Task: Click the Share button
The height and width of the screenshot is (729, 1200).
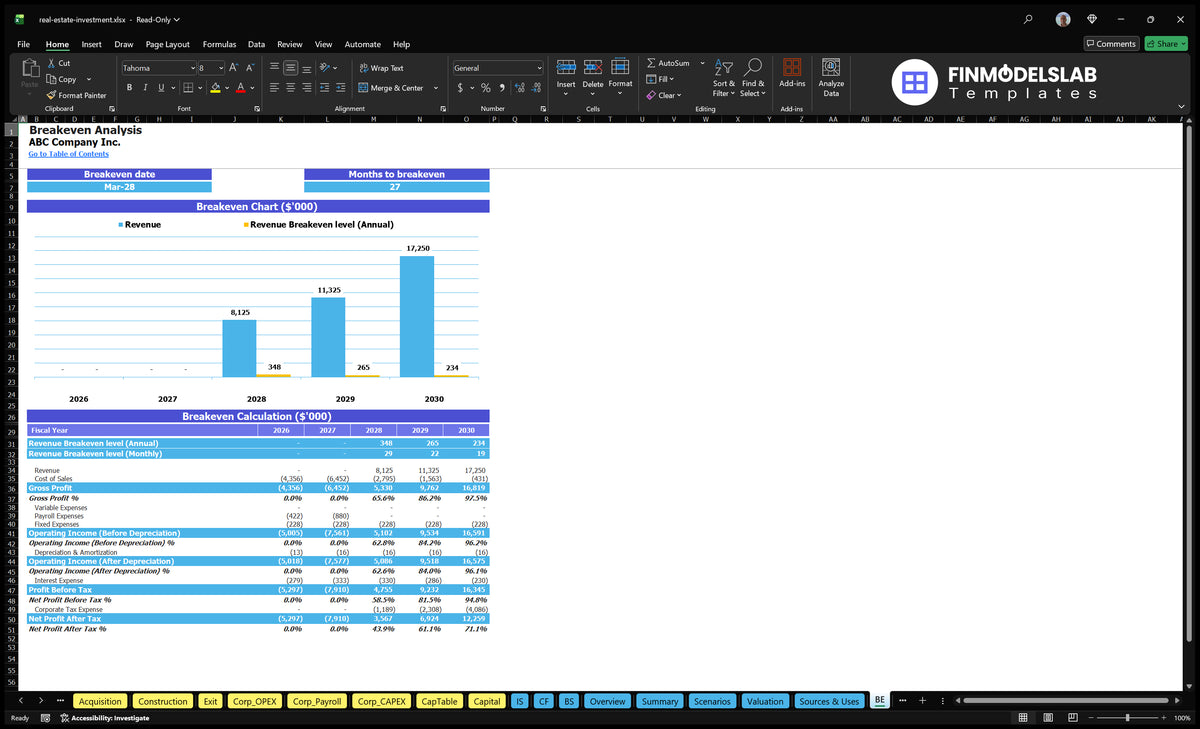Action: click(x=1165, y=44)
